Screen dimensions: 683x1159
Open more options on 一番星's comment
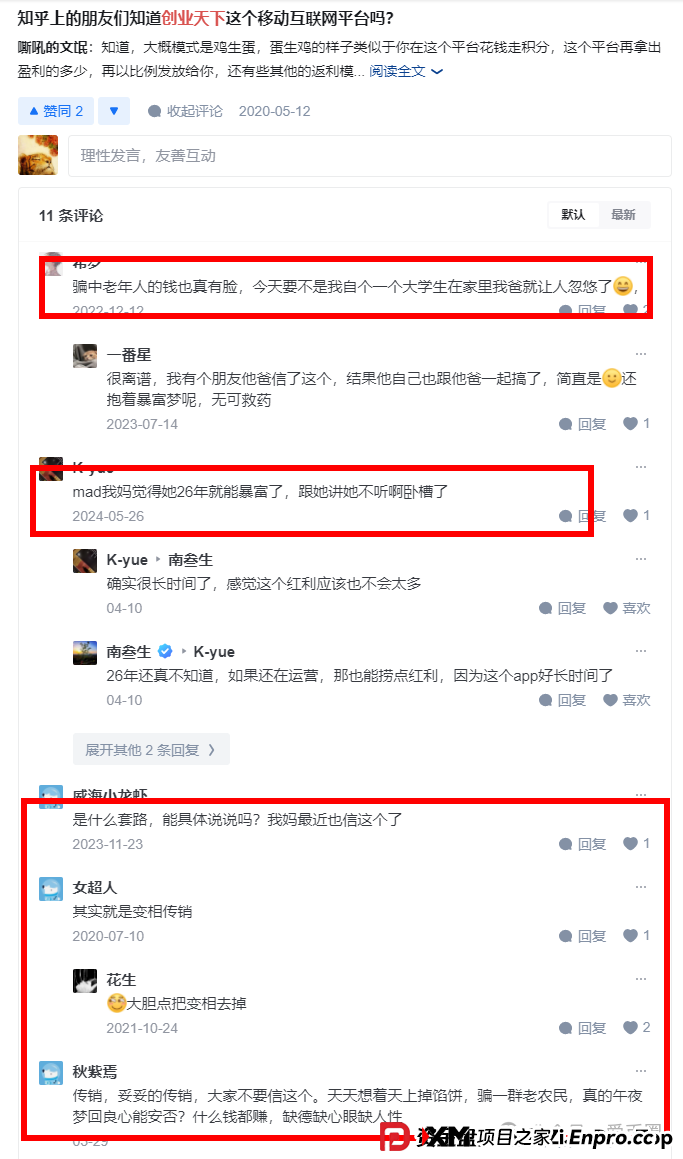click(x=641, y=355)
